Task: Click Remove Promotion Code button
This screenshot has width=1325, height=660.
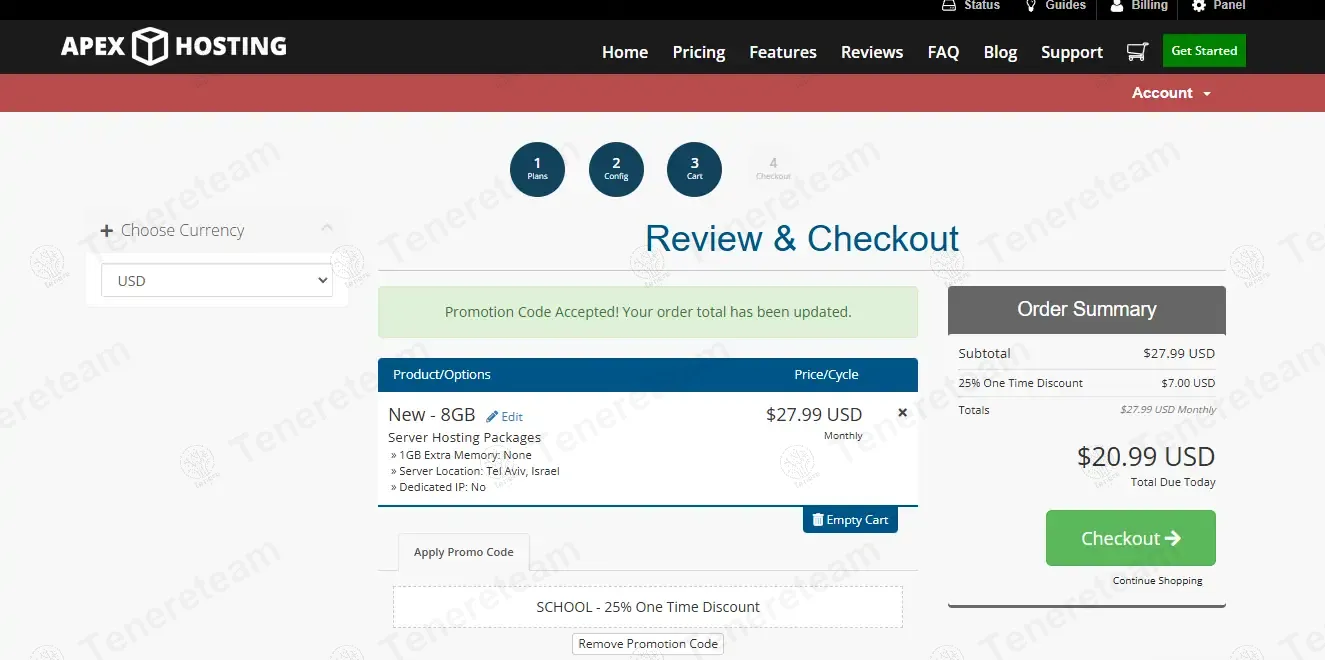Action: coord(648,644)
